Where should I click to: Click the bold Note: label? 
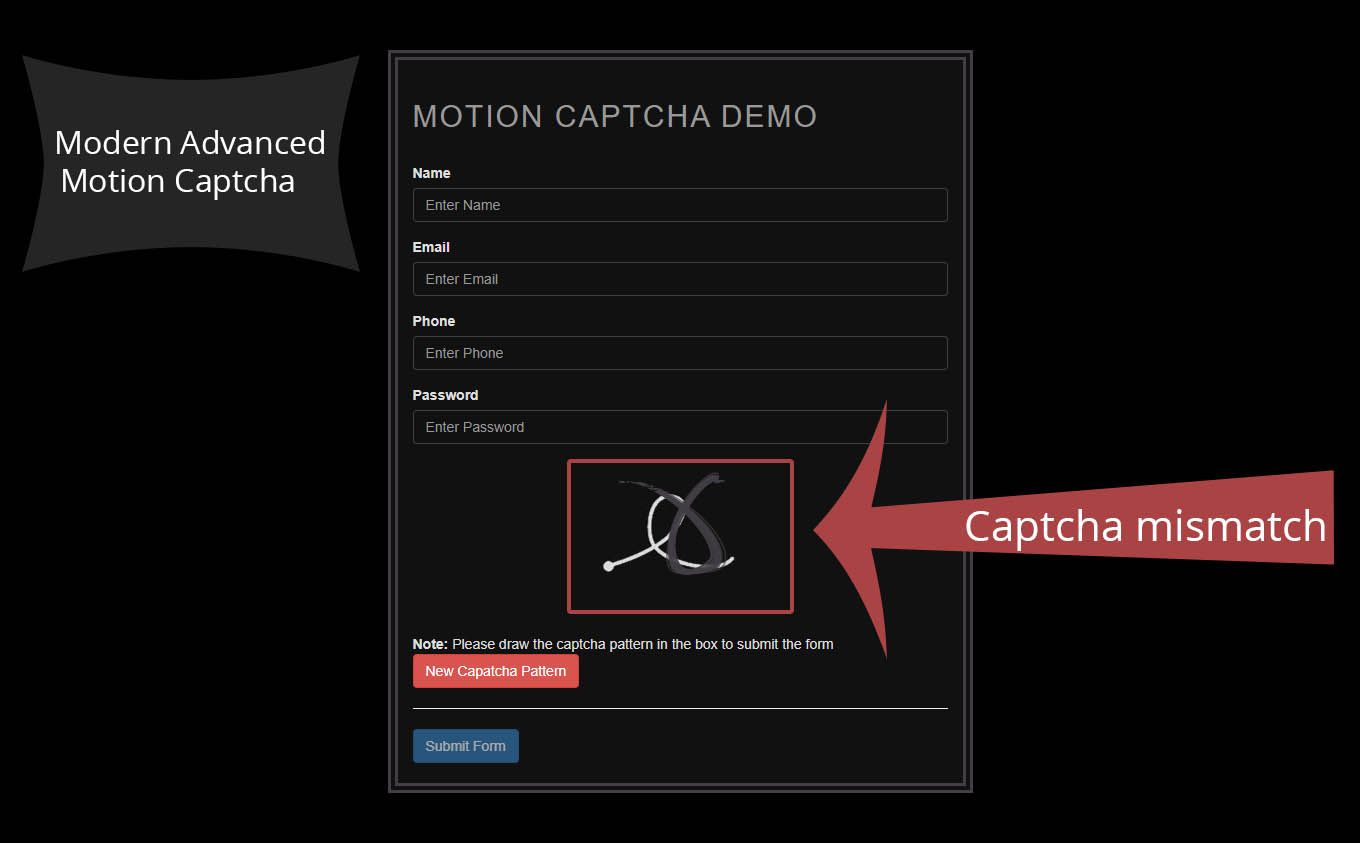pos(430,644)
